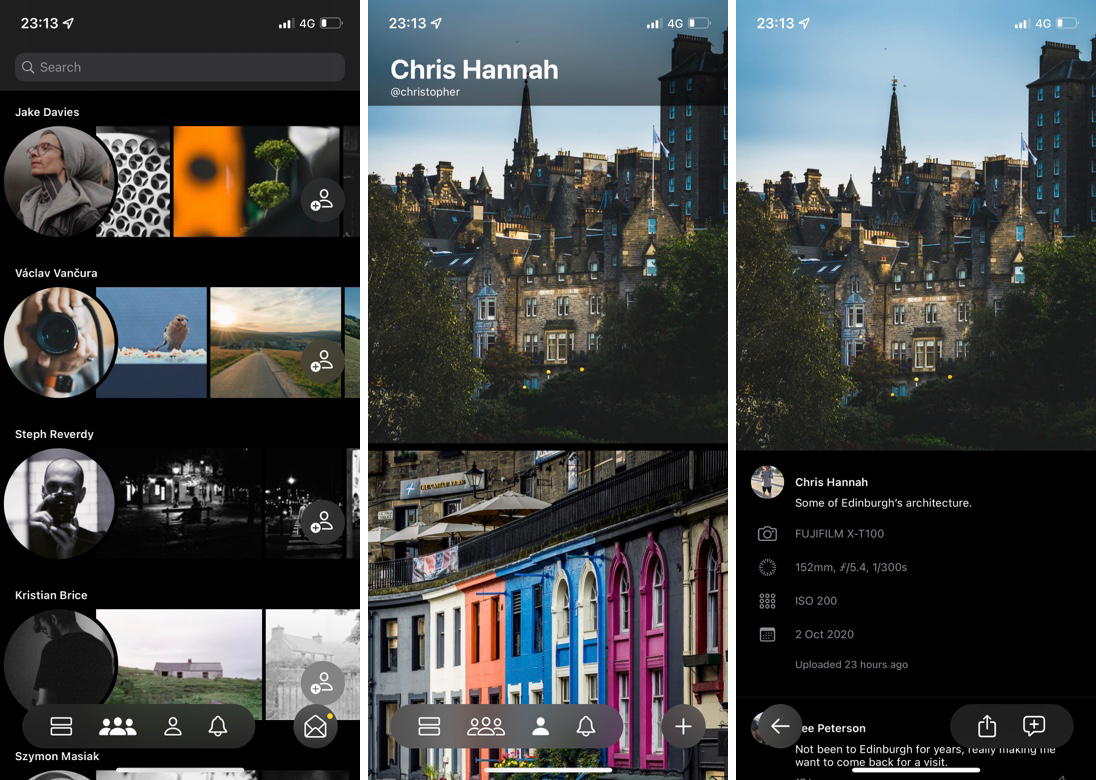Tap the Chris Hannah name in photo details
The width and height of the screenshot is (1096, 780).
point(831,482)
